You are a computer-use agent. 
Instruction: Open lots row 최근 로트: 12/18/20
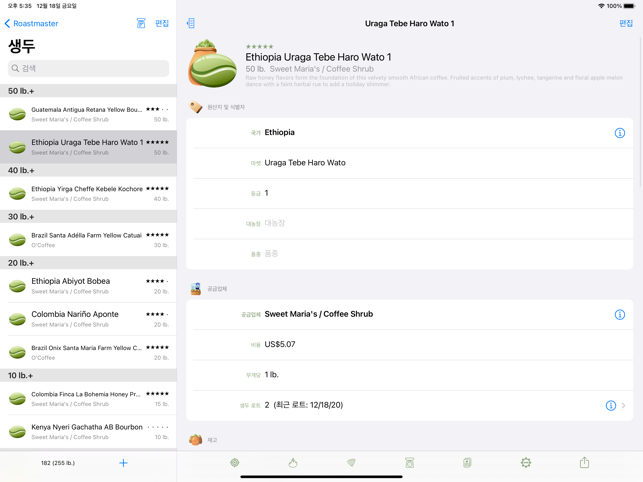click(409, 405)
